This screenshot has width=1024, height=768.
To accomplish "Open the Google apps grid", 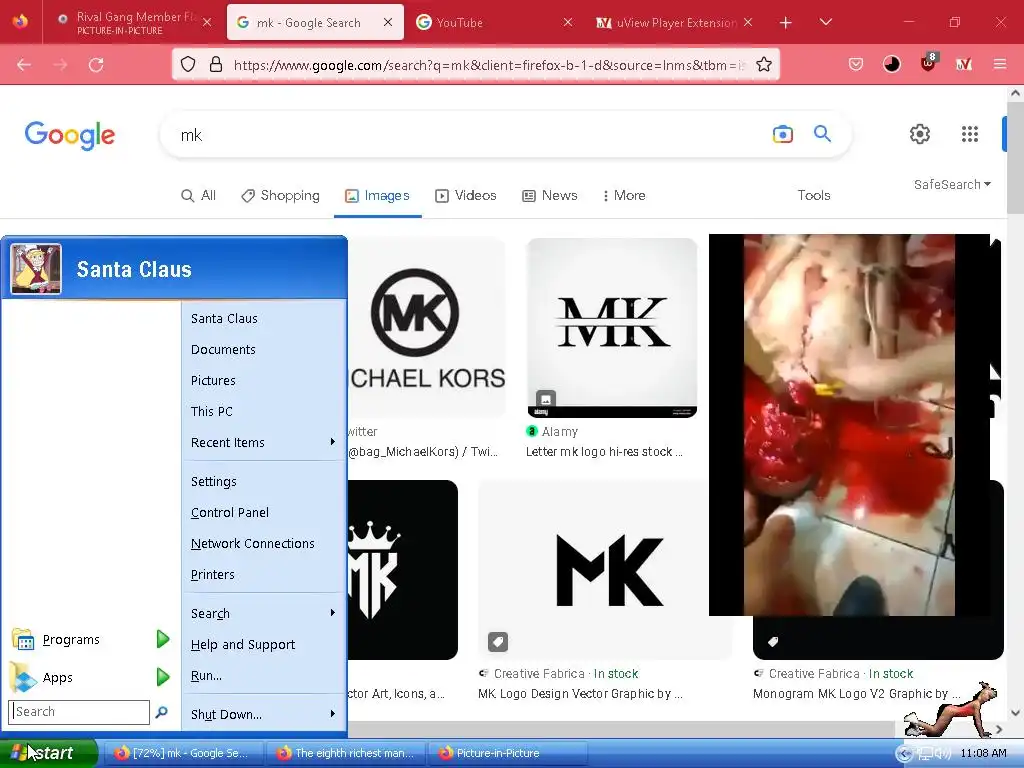I will click(x=970, y=134).
